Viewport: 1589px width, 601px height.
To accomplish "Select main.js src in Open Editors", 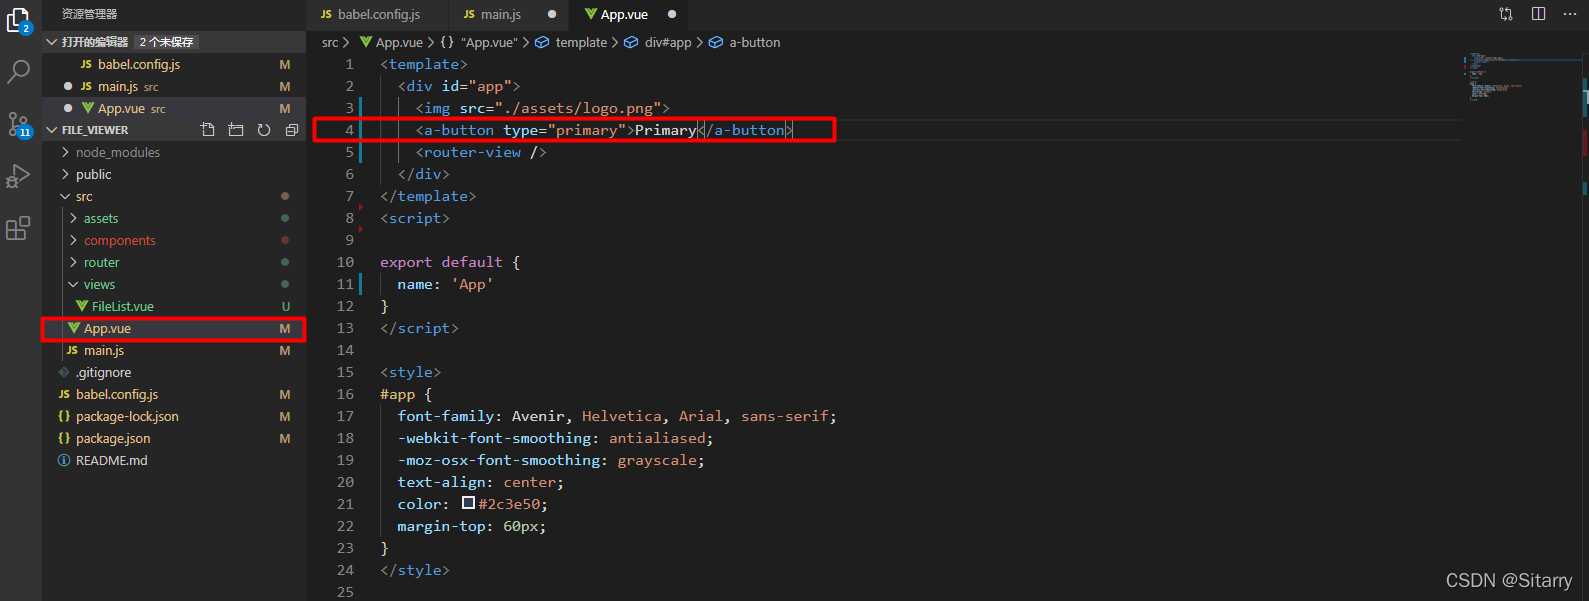I will pyautogui.click(x=173, y=86).
